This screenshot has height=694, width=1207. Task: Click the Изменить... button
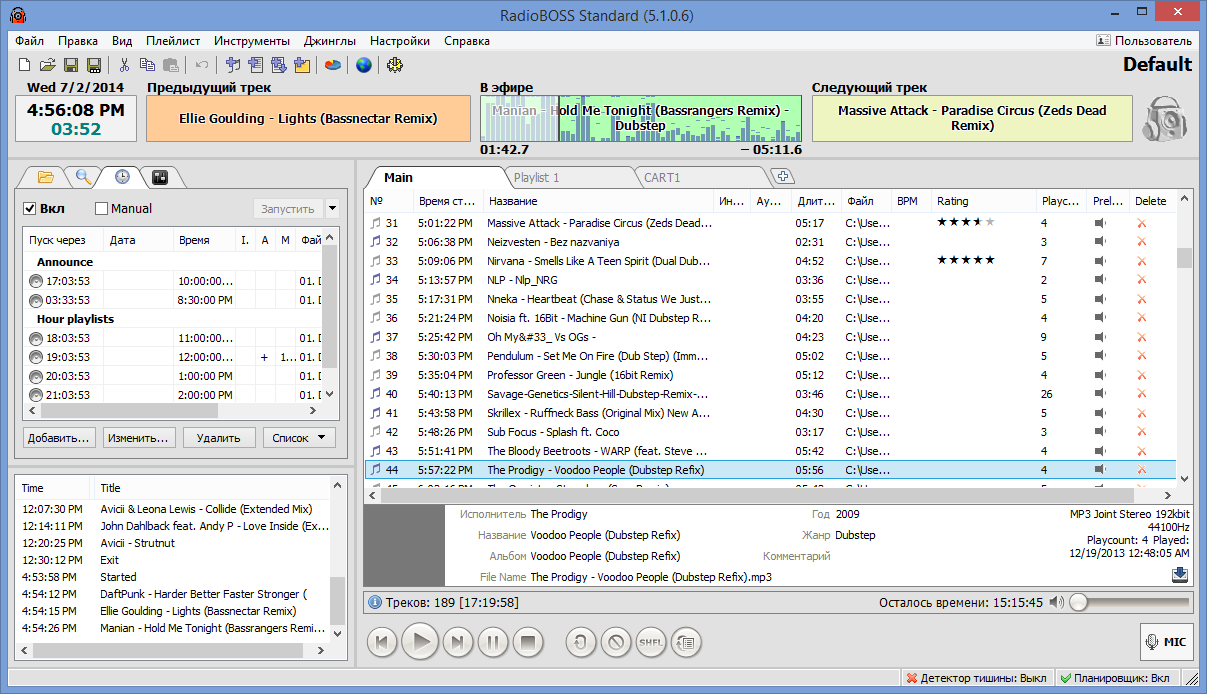coord(140,437)
